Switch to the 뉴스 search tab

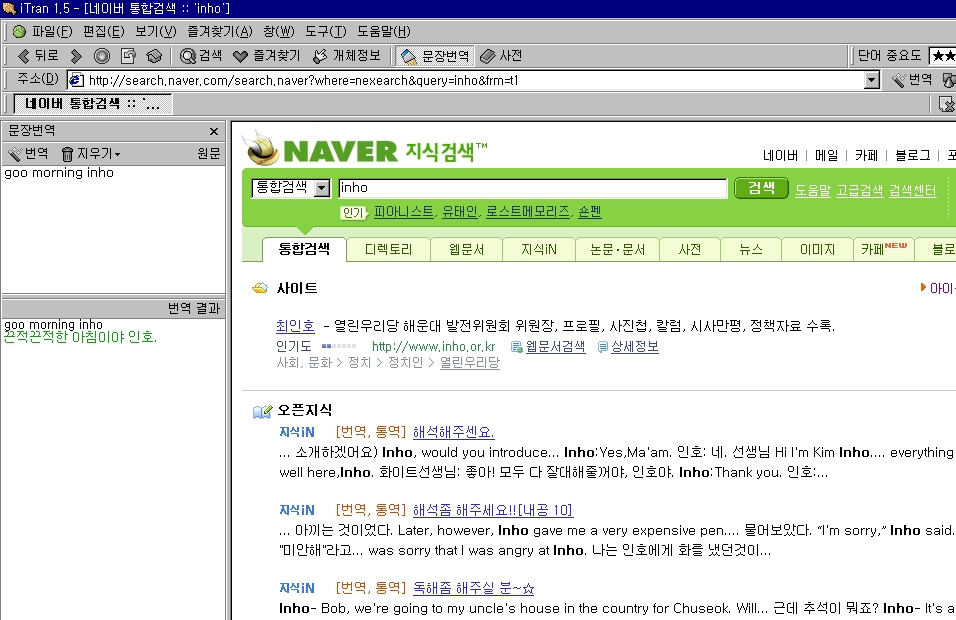751,249
